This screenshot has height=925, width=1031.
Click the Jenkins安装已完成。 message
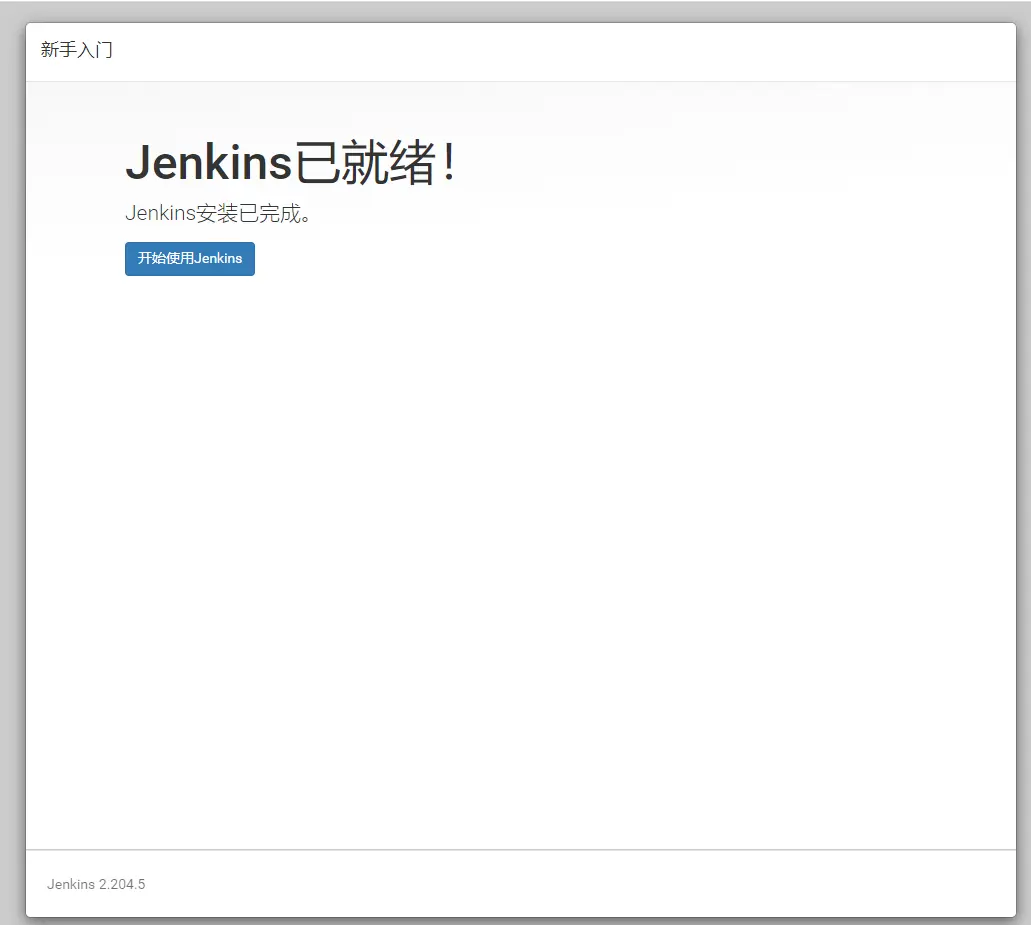coord(218,213)
